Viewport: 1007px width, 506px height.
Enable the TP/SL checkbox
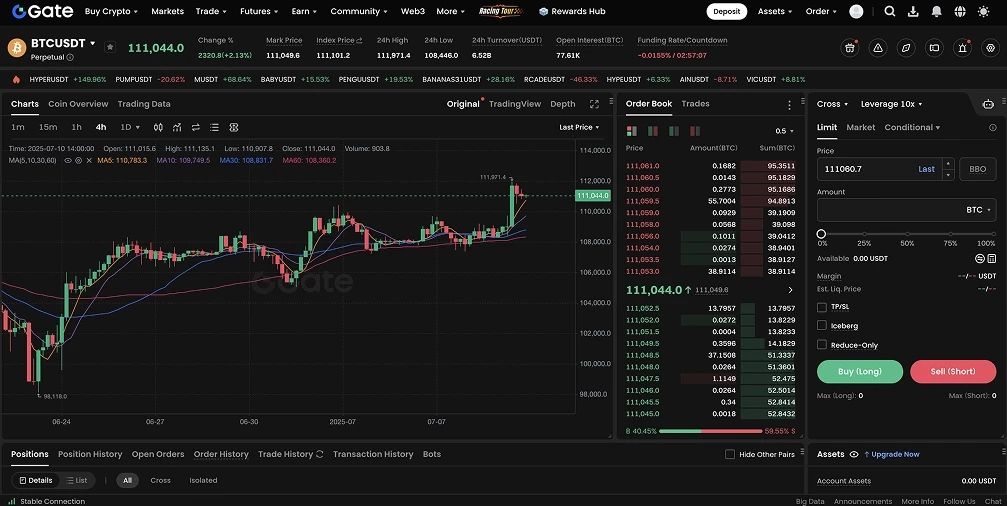tap(822, 307)
